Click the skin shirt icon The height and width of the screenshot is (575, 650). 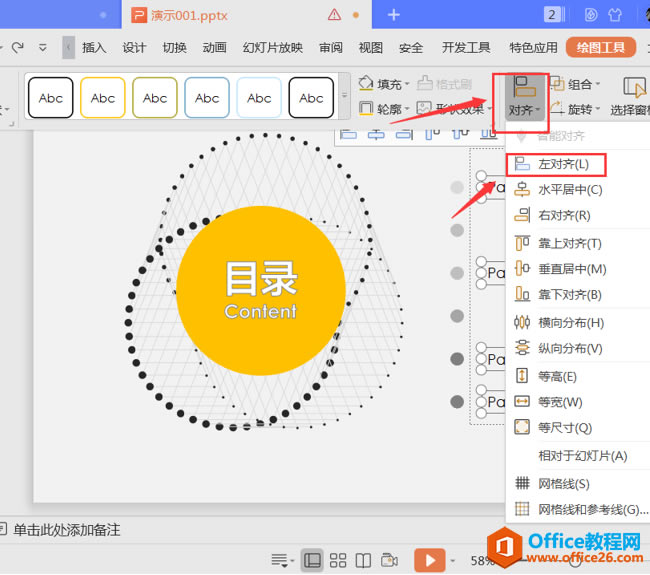pyautogui.click(x=615, y=15)
